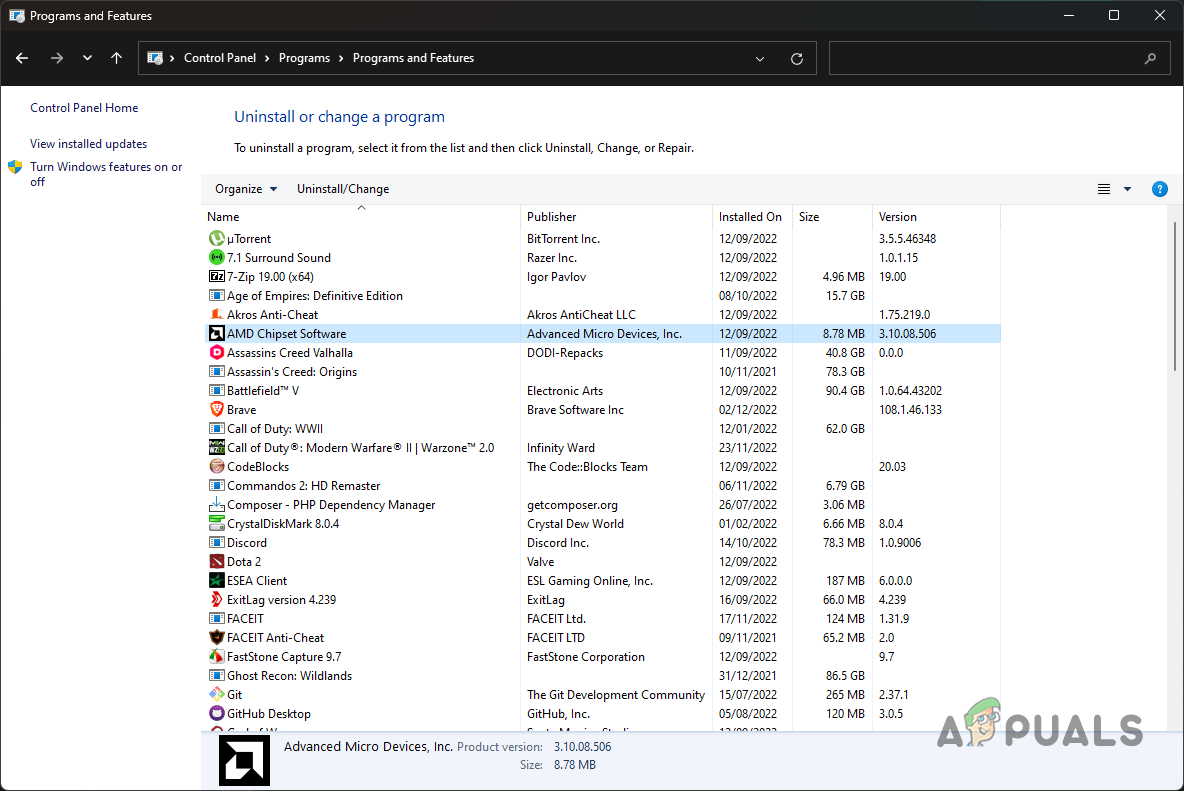Screen dimensions: 1184x791
Task: Click the Git program icon
Action: 216,694
